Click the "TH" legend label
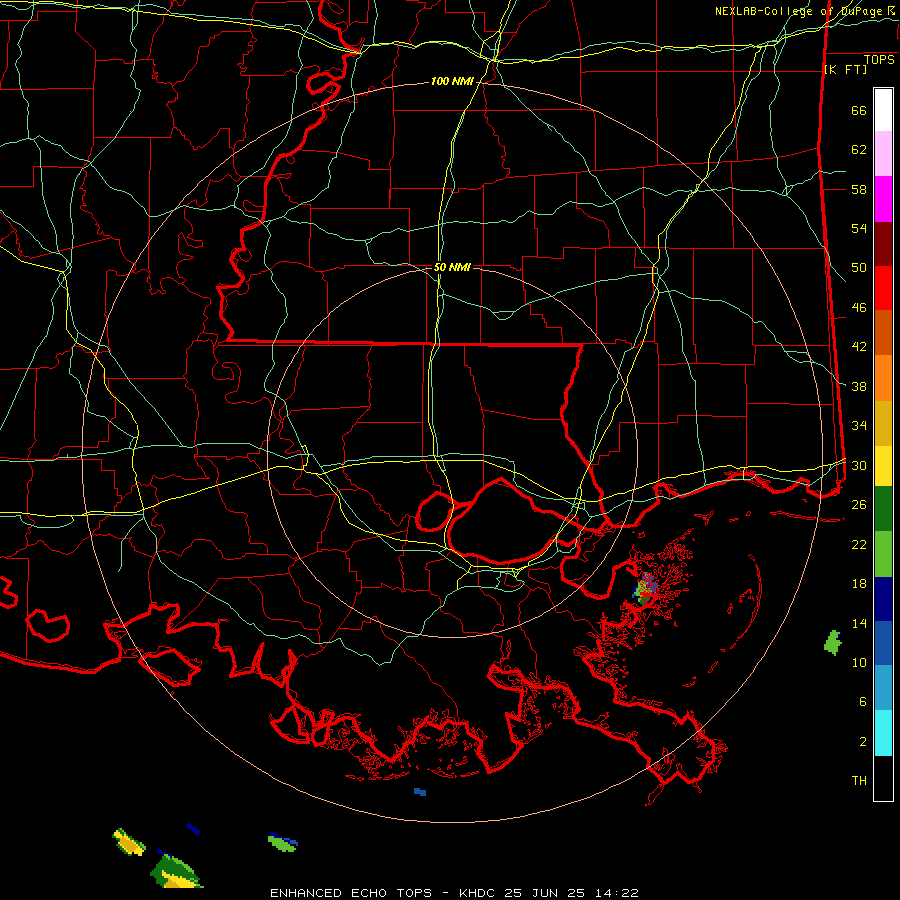Viewport: 900px width, 900px height. (859, 780)
